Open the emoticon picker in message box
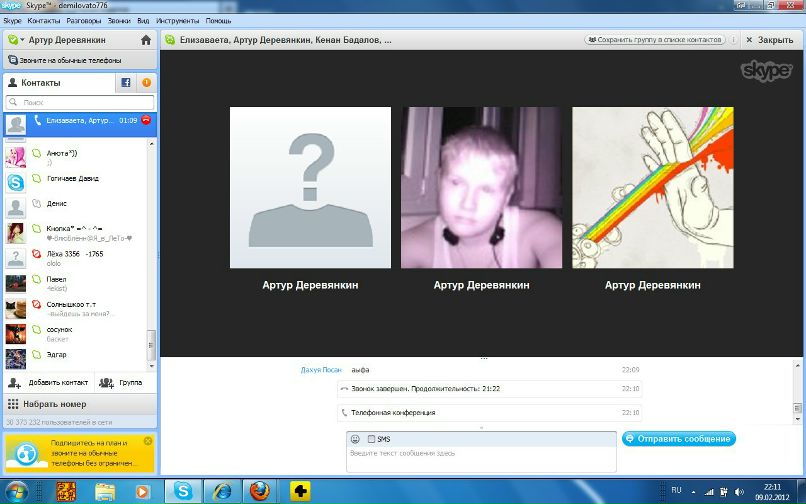 coord(355,439)
